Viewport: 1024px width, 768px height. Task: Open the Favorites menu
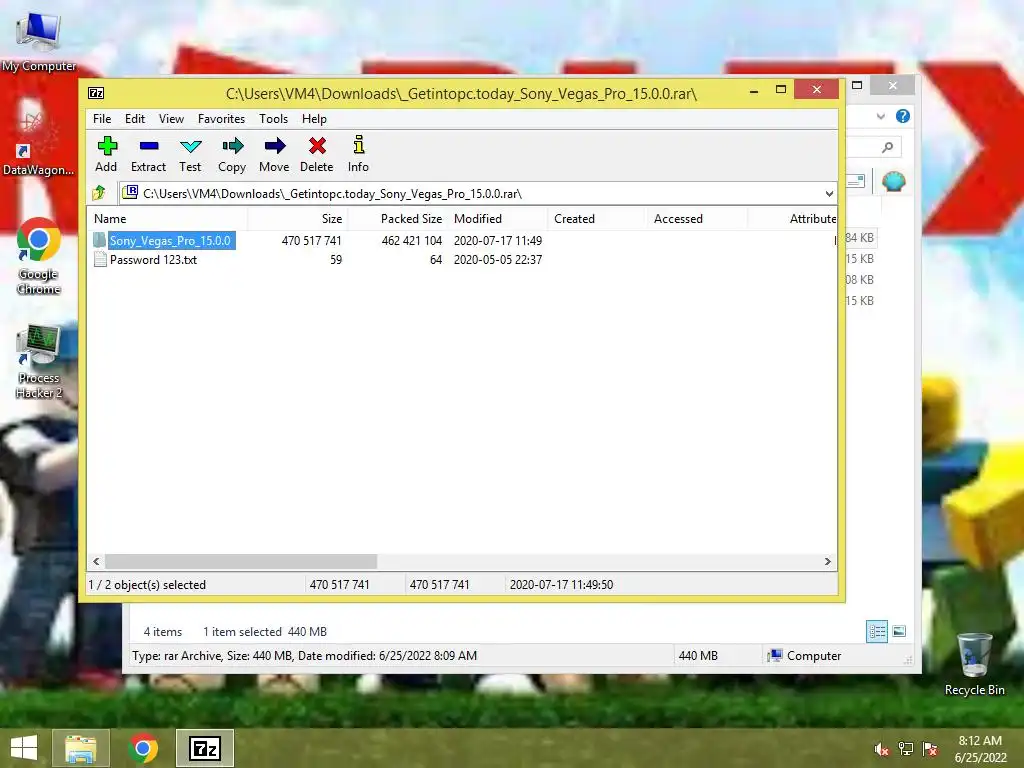pos(221,119)
